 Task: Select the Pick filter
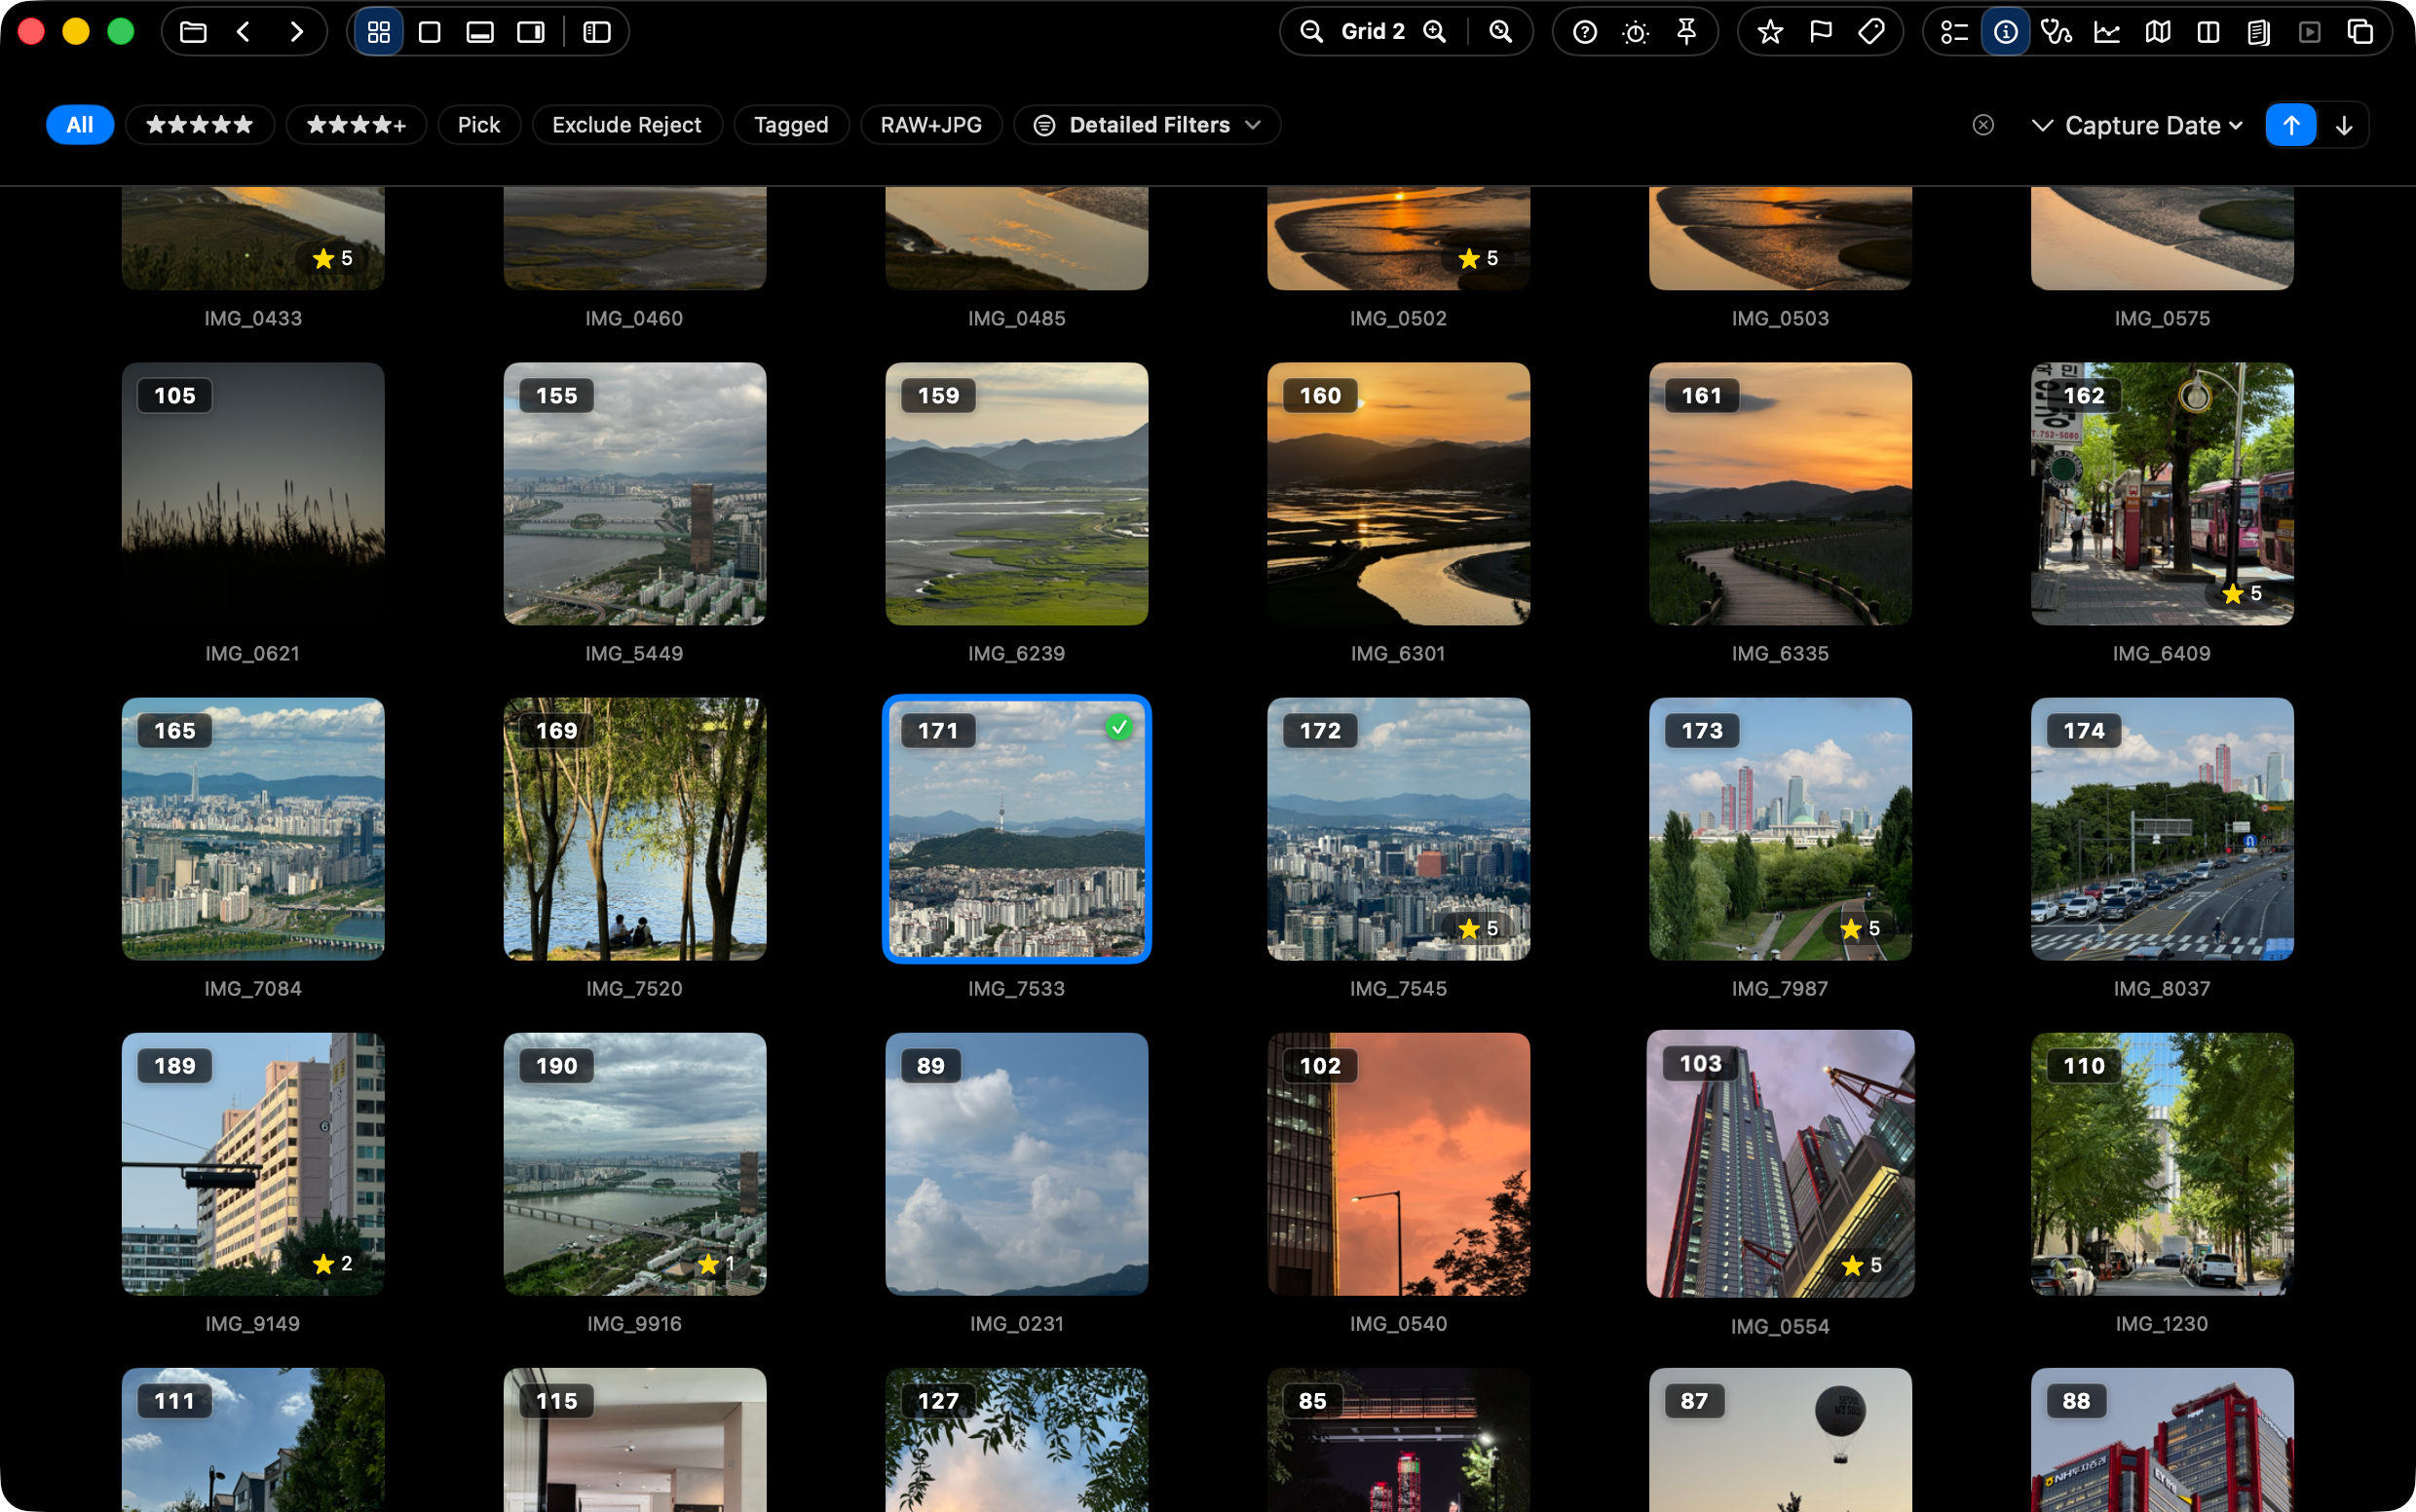(x=479, y=125)
